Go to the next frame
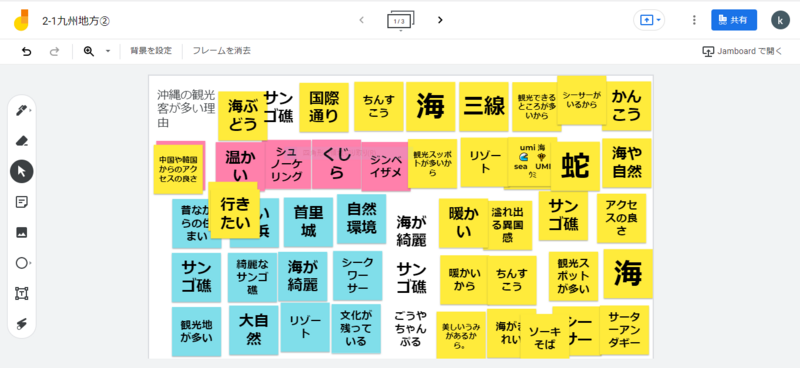This screenshot has height=368, width=800. coord(440,20)
